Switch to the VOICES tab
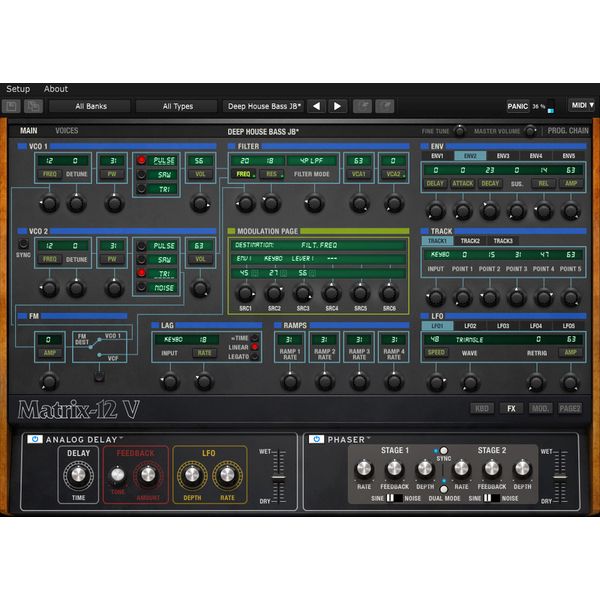Viewport: 600px width, 600px height. click(67, 131)
